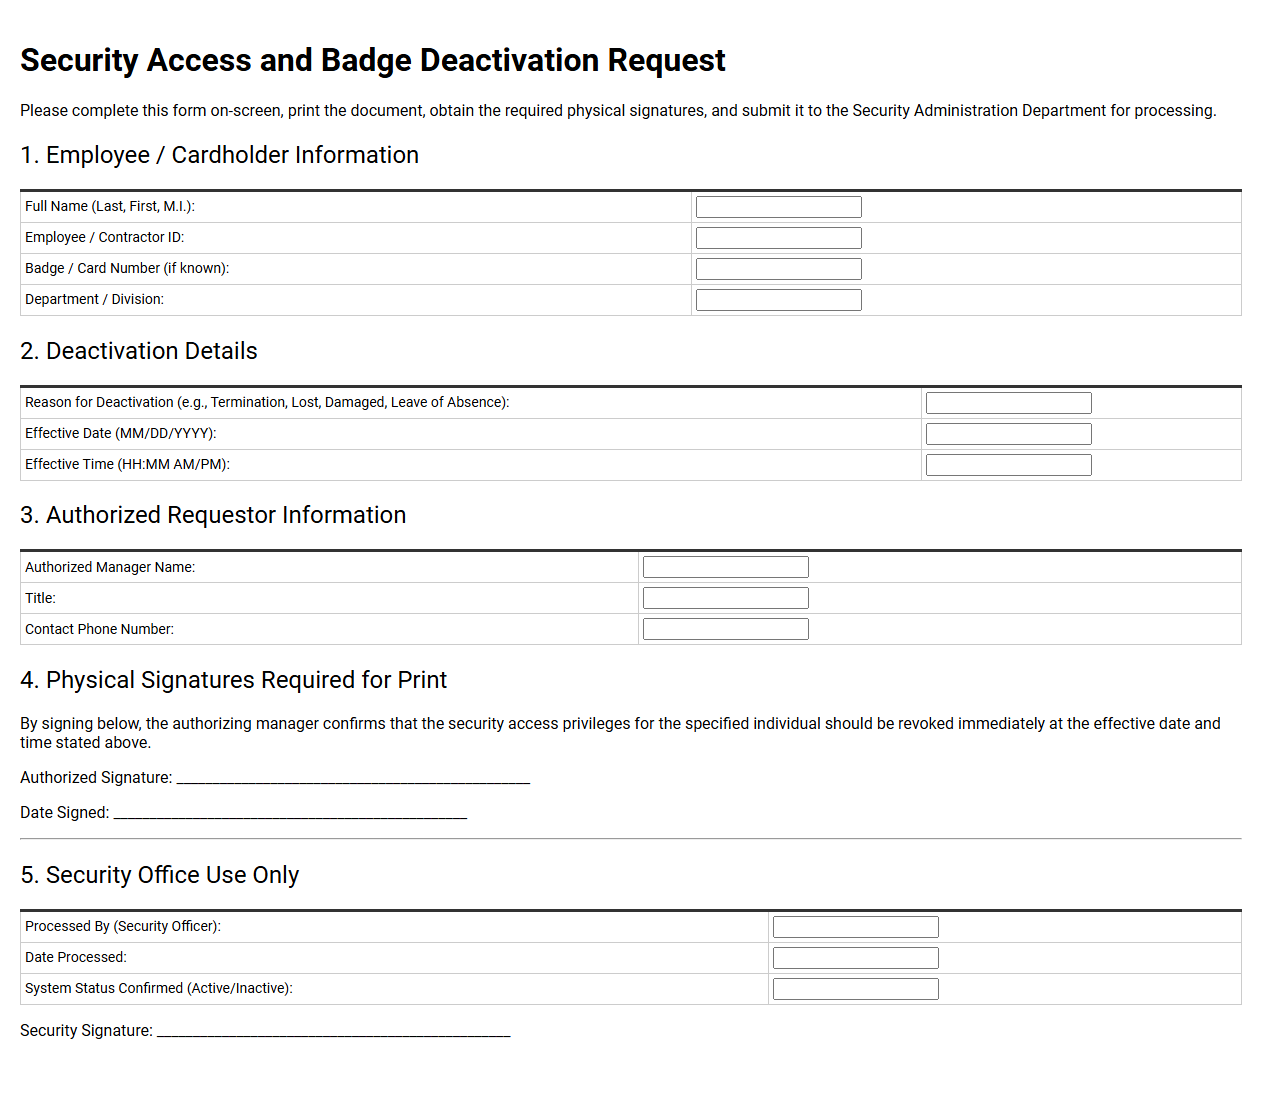This screenshot has height=1120, width=1262.
Task: Click the 'Please complete this form on-screen' instructions
Action: coord(618,110)
